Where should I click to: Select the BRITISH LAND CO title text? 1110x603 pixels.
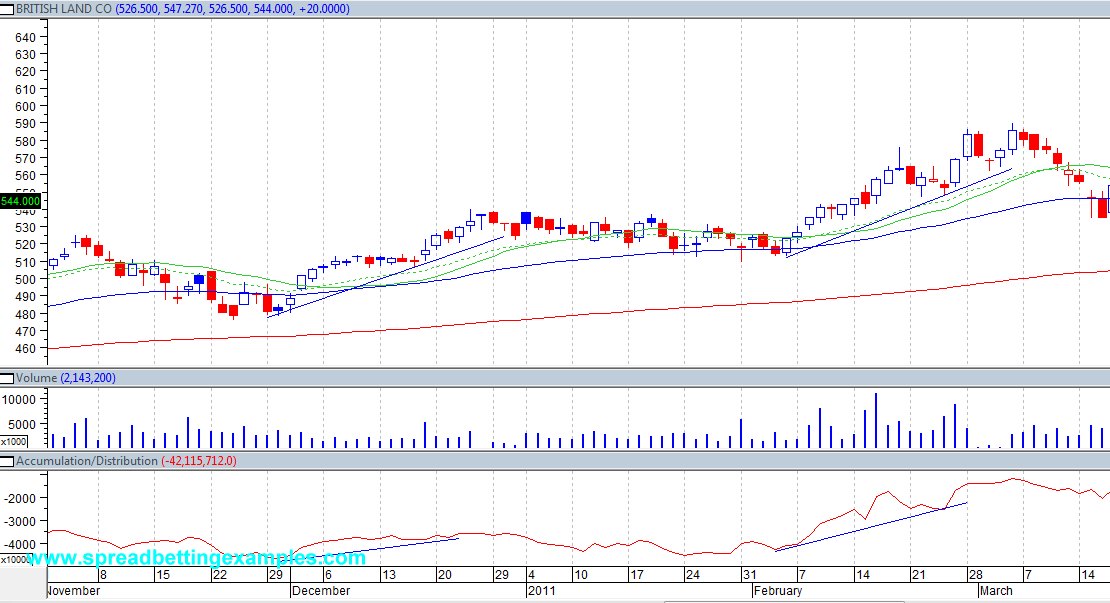64,8
